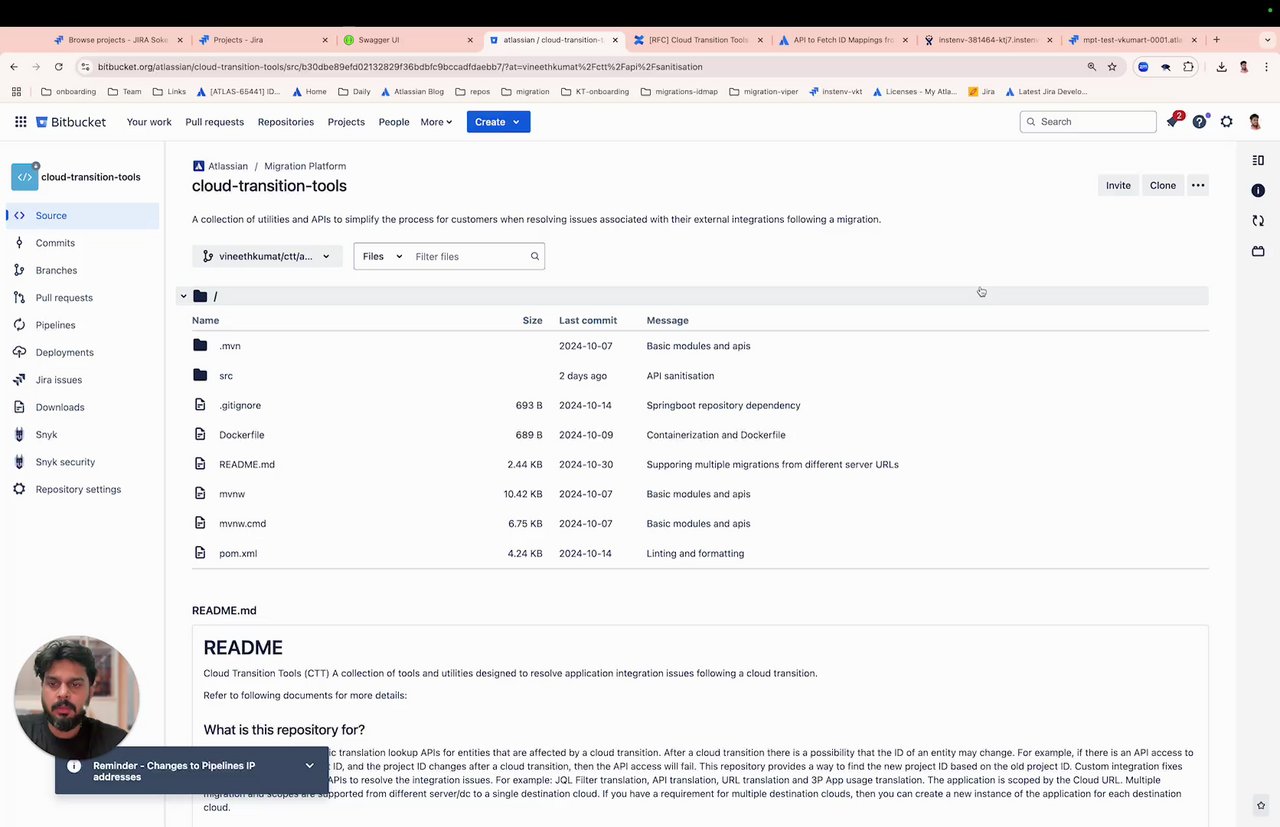The image size is (1280, 827).
Task: Open the People link in top navigation
Action: (x=394, y=122)
